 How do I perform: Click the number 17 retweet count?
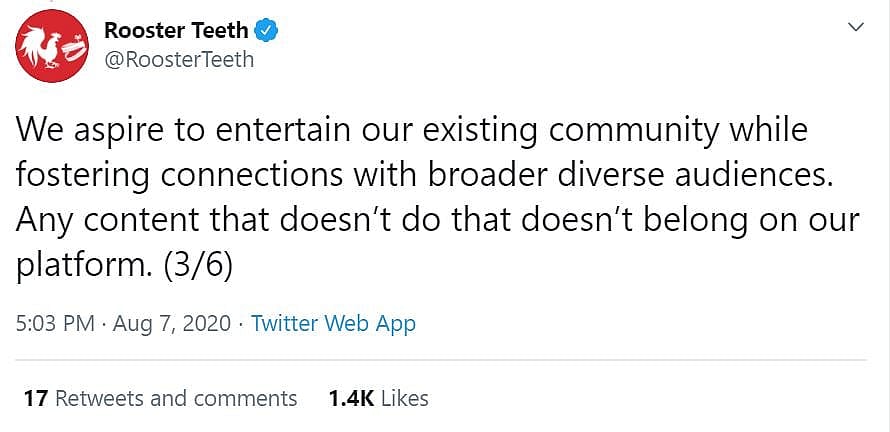pos(36,398)
